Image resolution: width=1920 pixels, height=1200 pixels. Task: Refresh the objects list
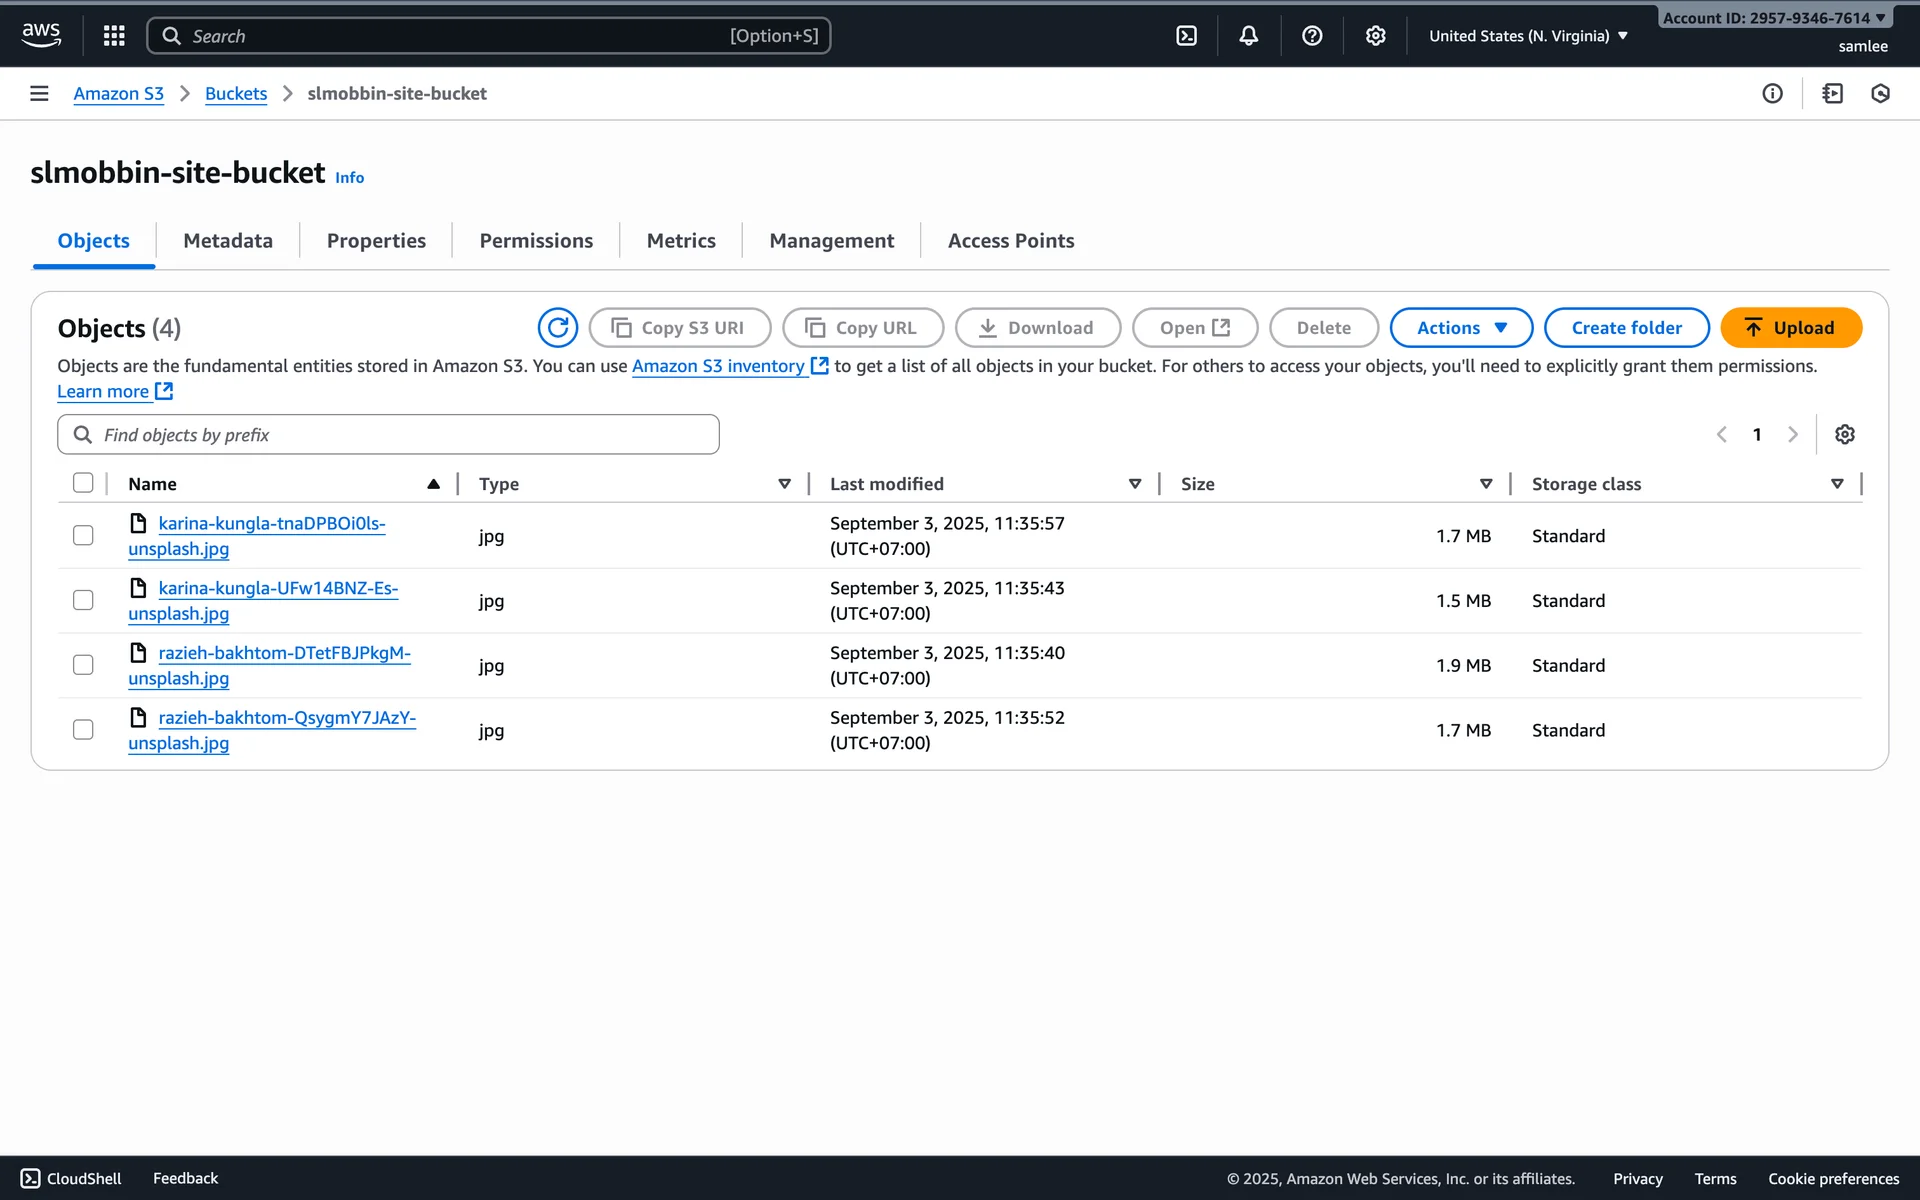tap(557, 328)
